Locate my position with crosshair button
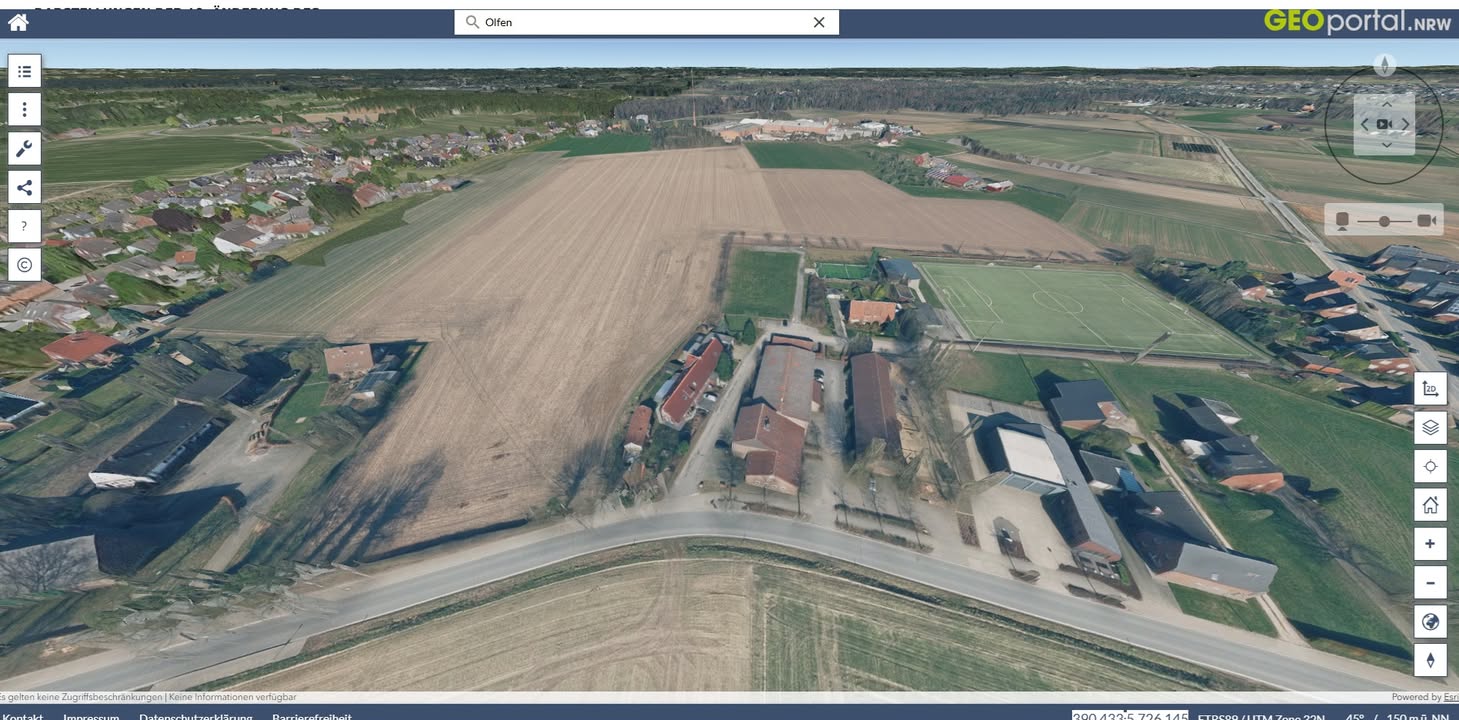The width and height of the screenshot is (1459, 720). pos(1430,467)
